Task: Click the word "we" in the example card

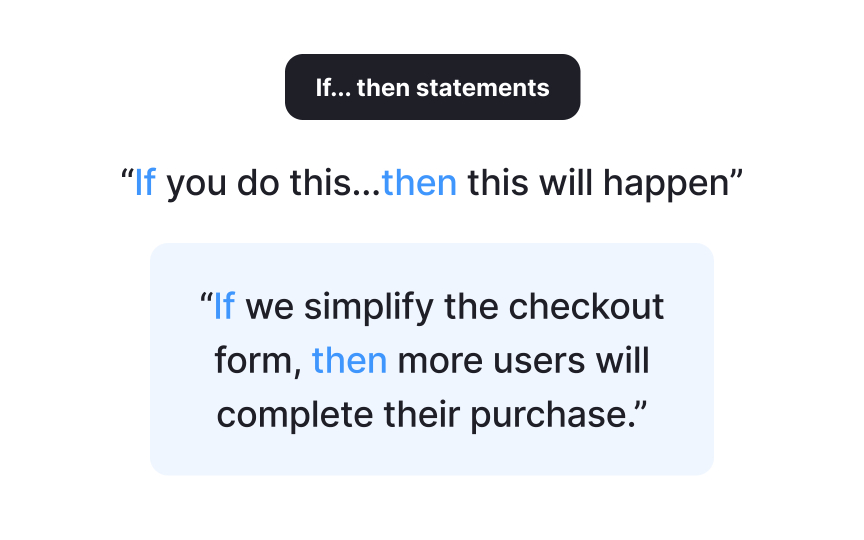Action: (x=269, y=306)
